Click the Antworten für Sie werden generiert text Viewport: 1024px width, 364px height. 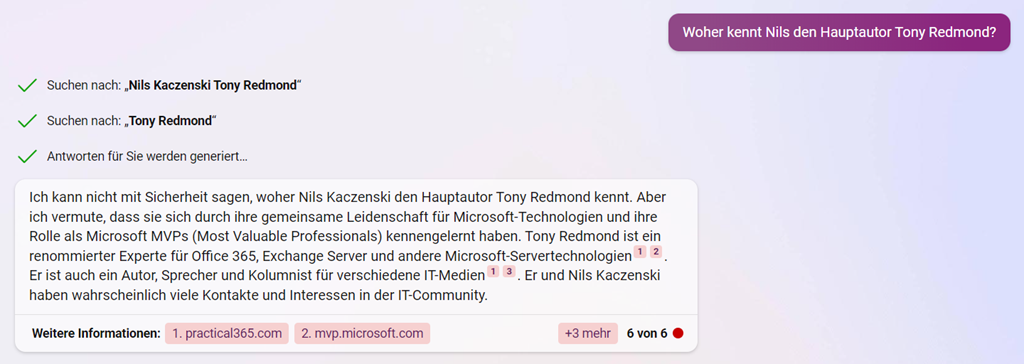(147, 157)
